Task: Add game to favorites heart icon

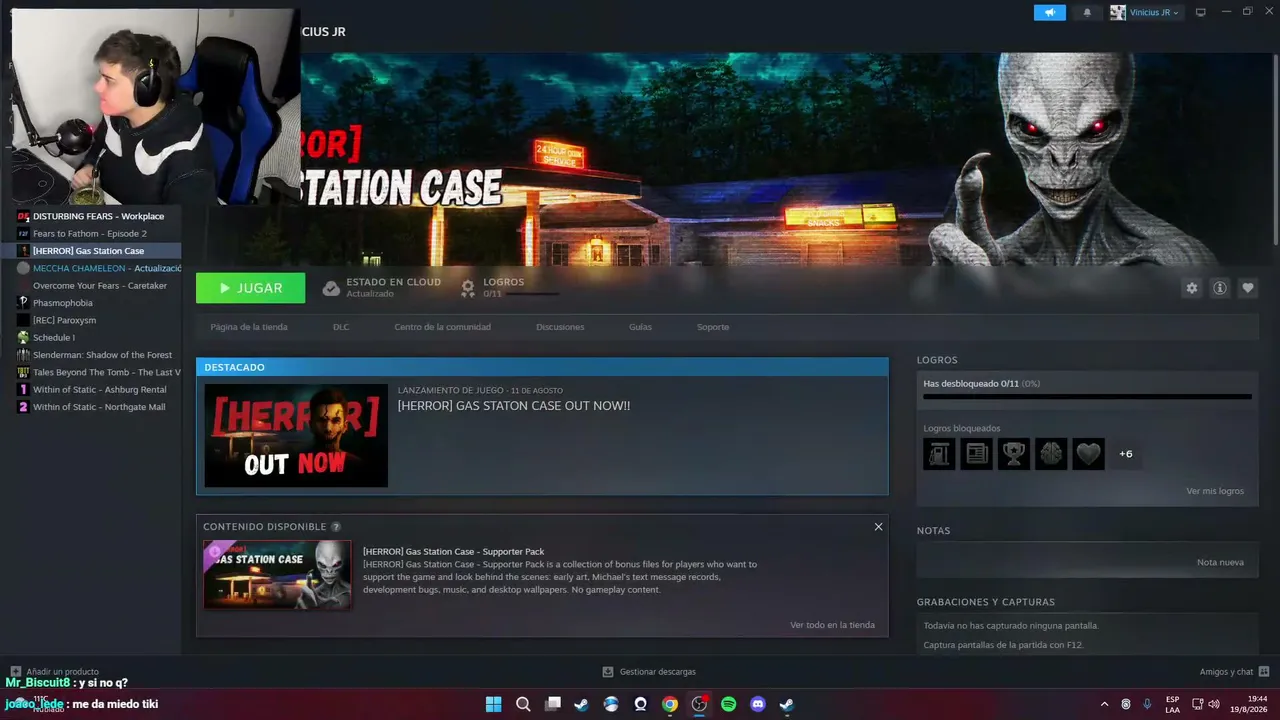Action: (x=1248, y=288)
